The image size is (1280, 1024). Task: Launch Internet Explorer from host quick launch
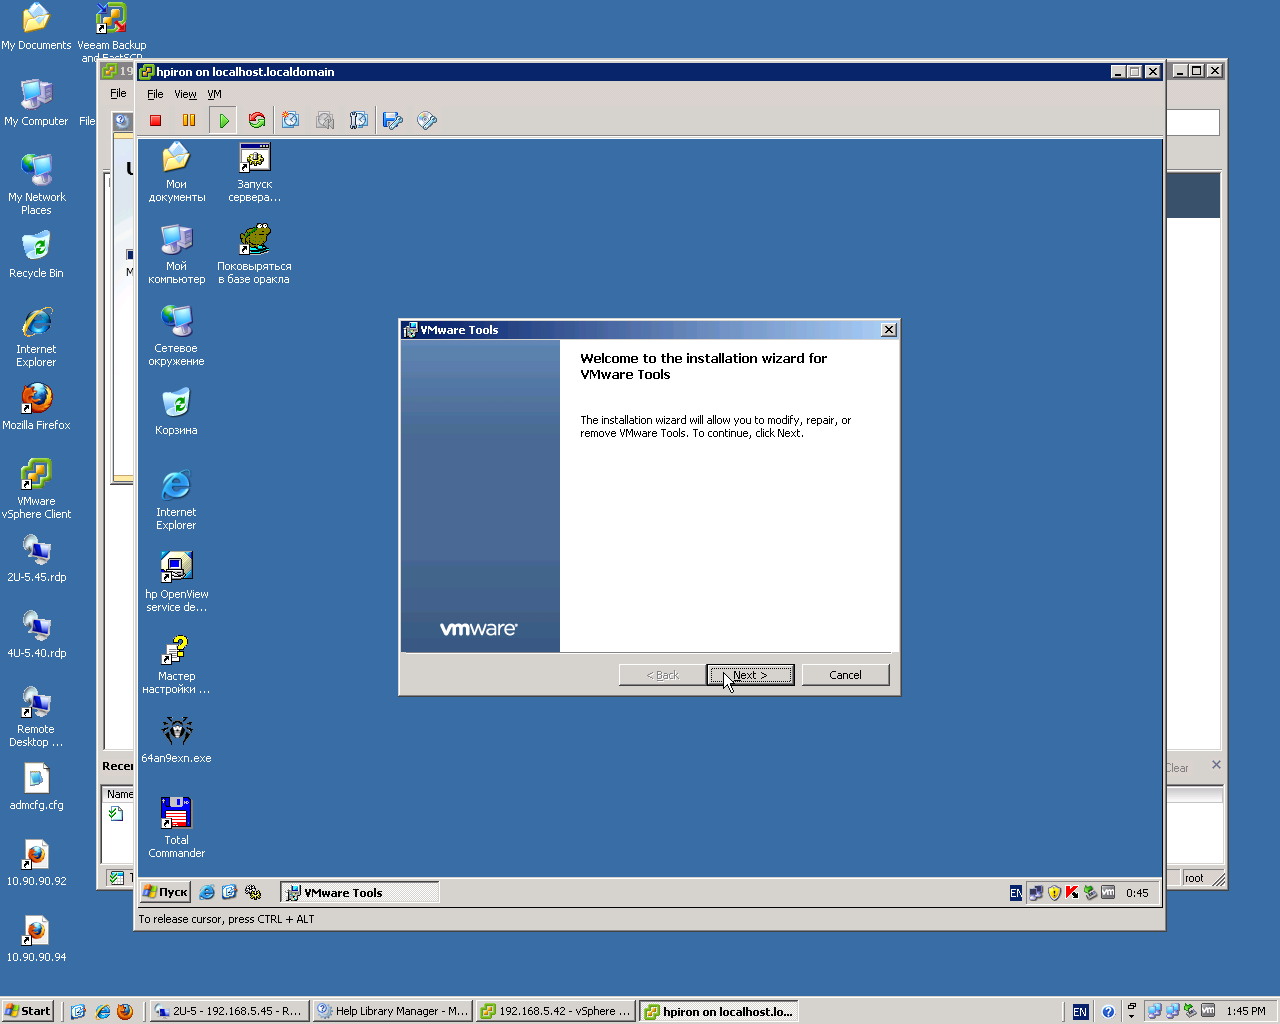pyautogui.click(x=102, y=1011)
